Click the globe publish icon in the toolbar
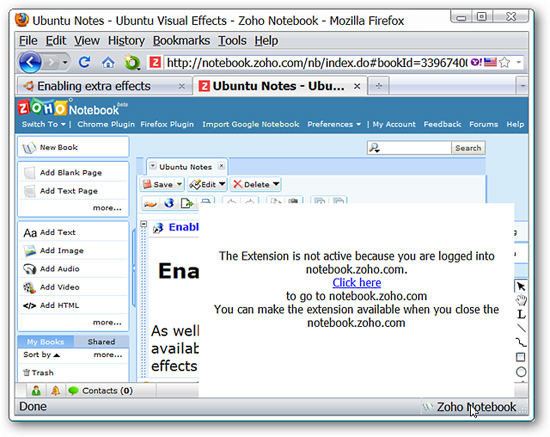550x437 pixels. 169,203
